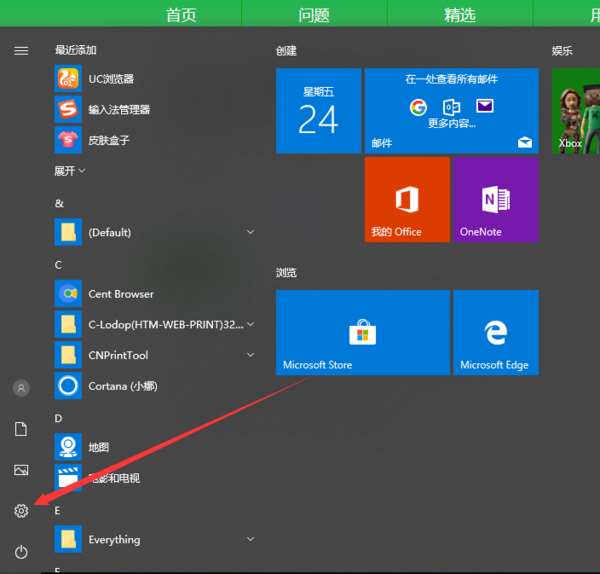Viewport: 600px width, 574px height.
Task: Click the 最近添加 section heading
Action: (x=76, y=50)
